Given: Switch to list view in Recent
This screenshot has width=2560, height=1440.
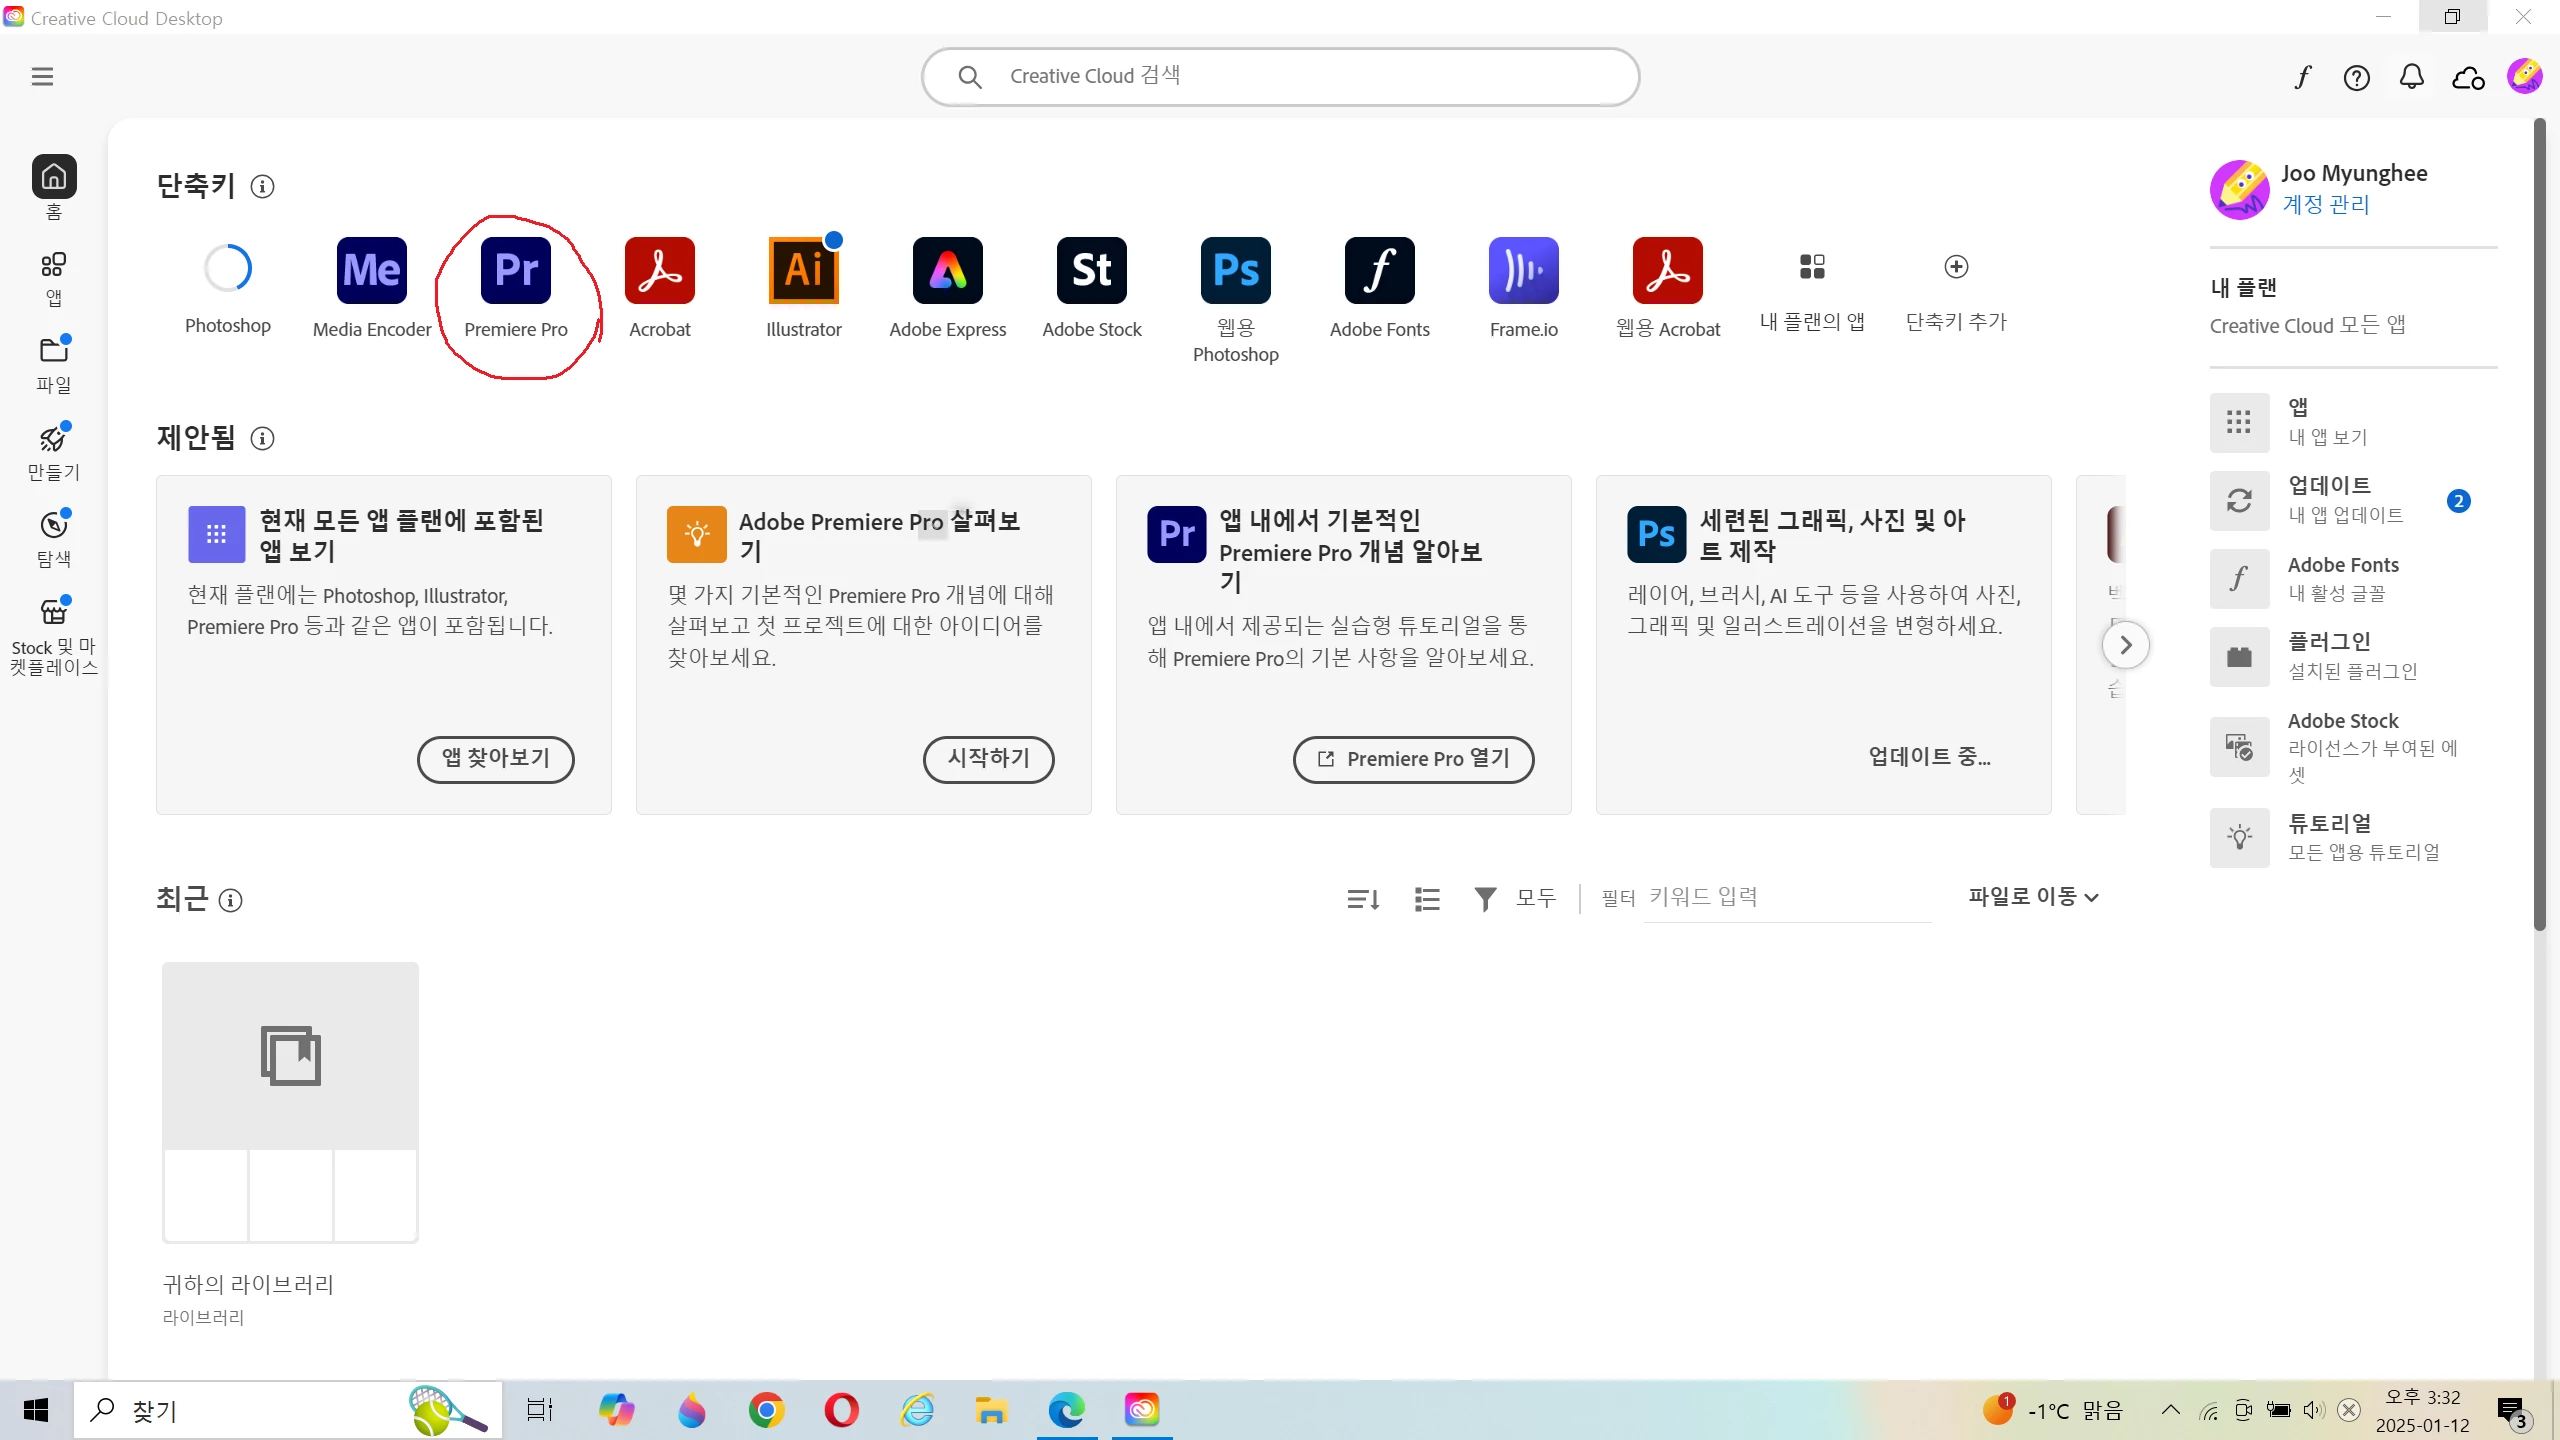Looking at the screenshot, I should click(x=1427, y=900).
